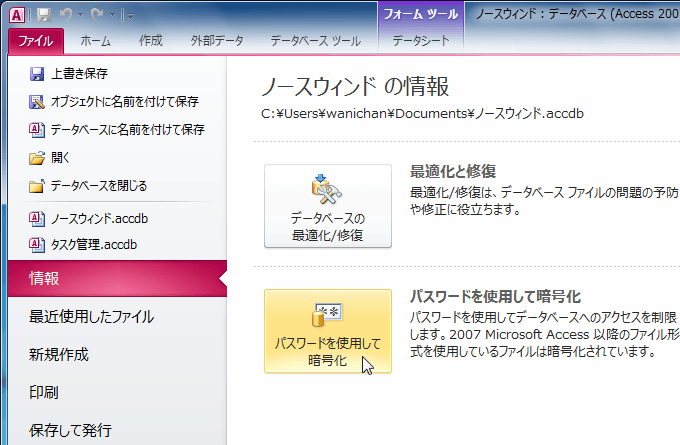This screenshot has width=680, height=445.
Task: Click the パスワードを使用して暗号化 button
Action: pyautogui.click(x=328, y=331)
